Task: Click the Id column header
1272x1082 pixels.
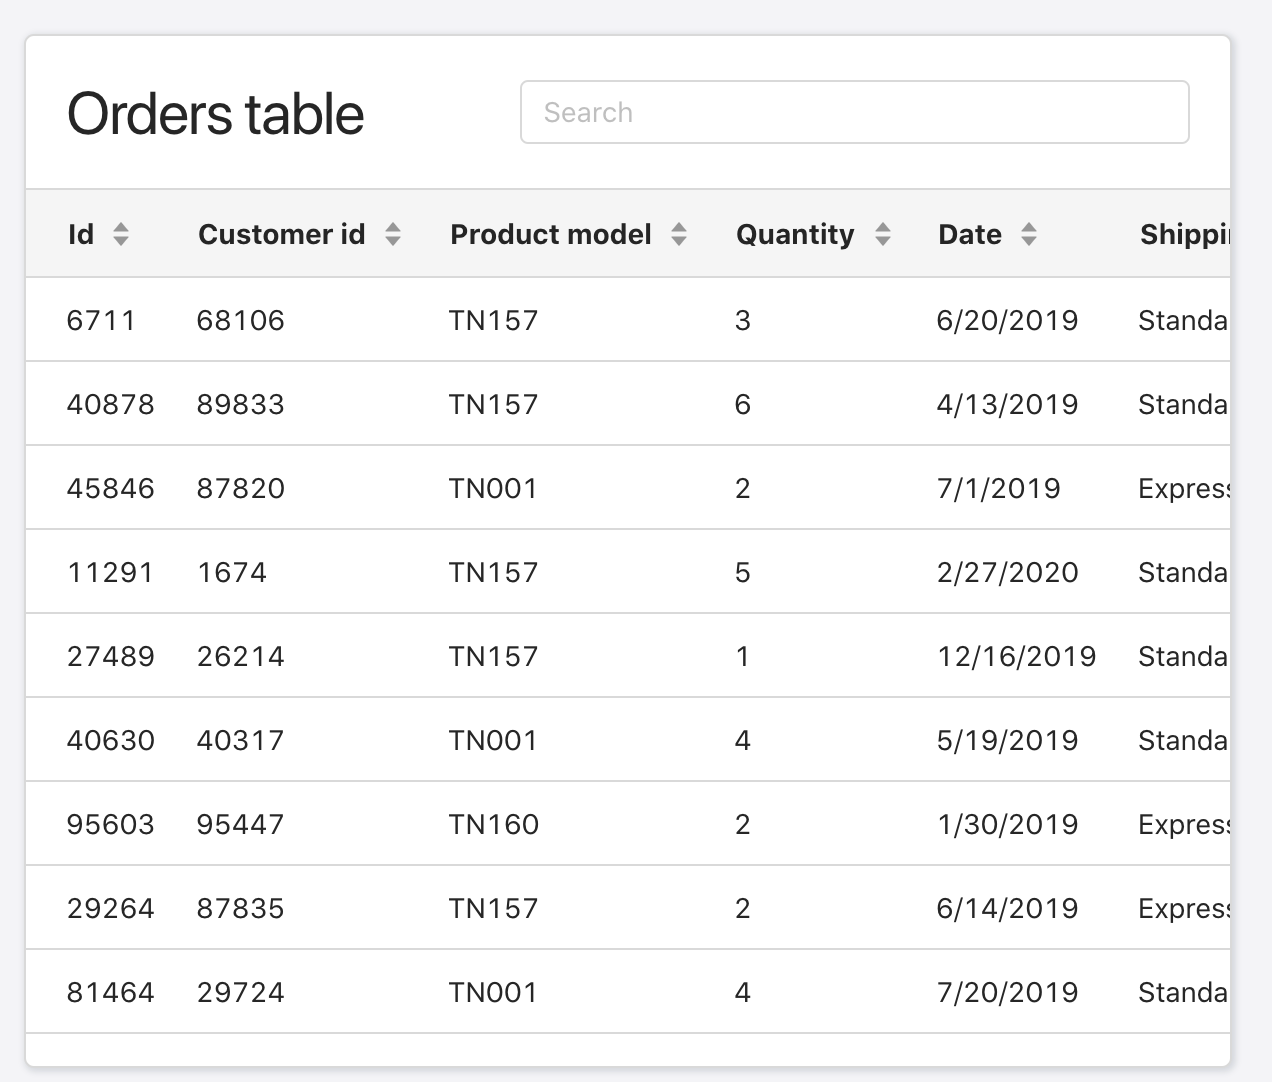Action: pyautogui.click(x=81, y=234)
